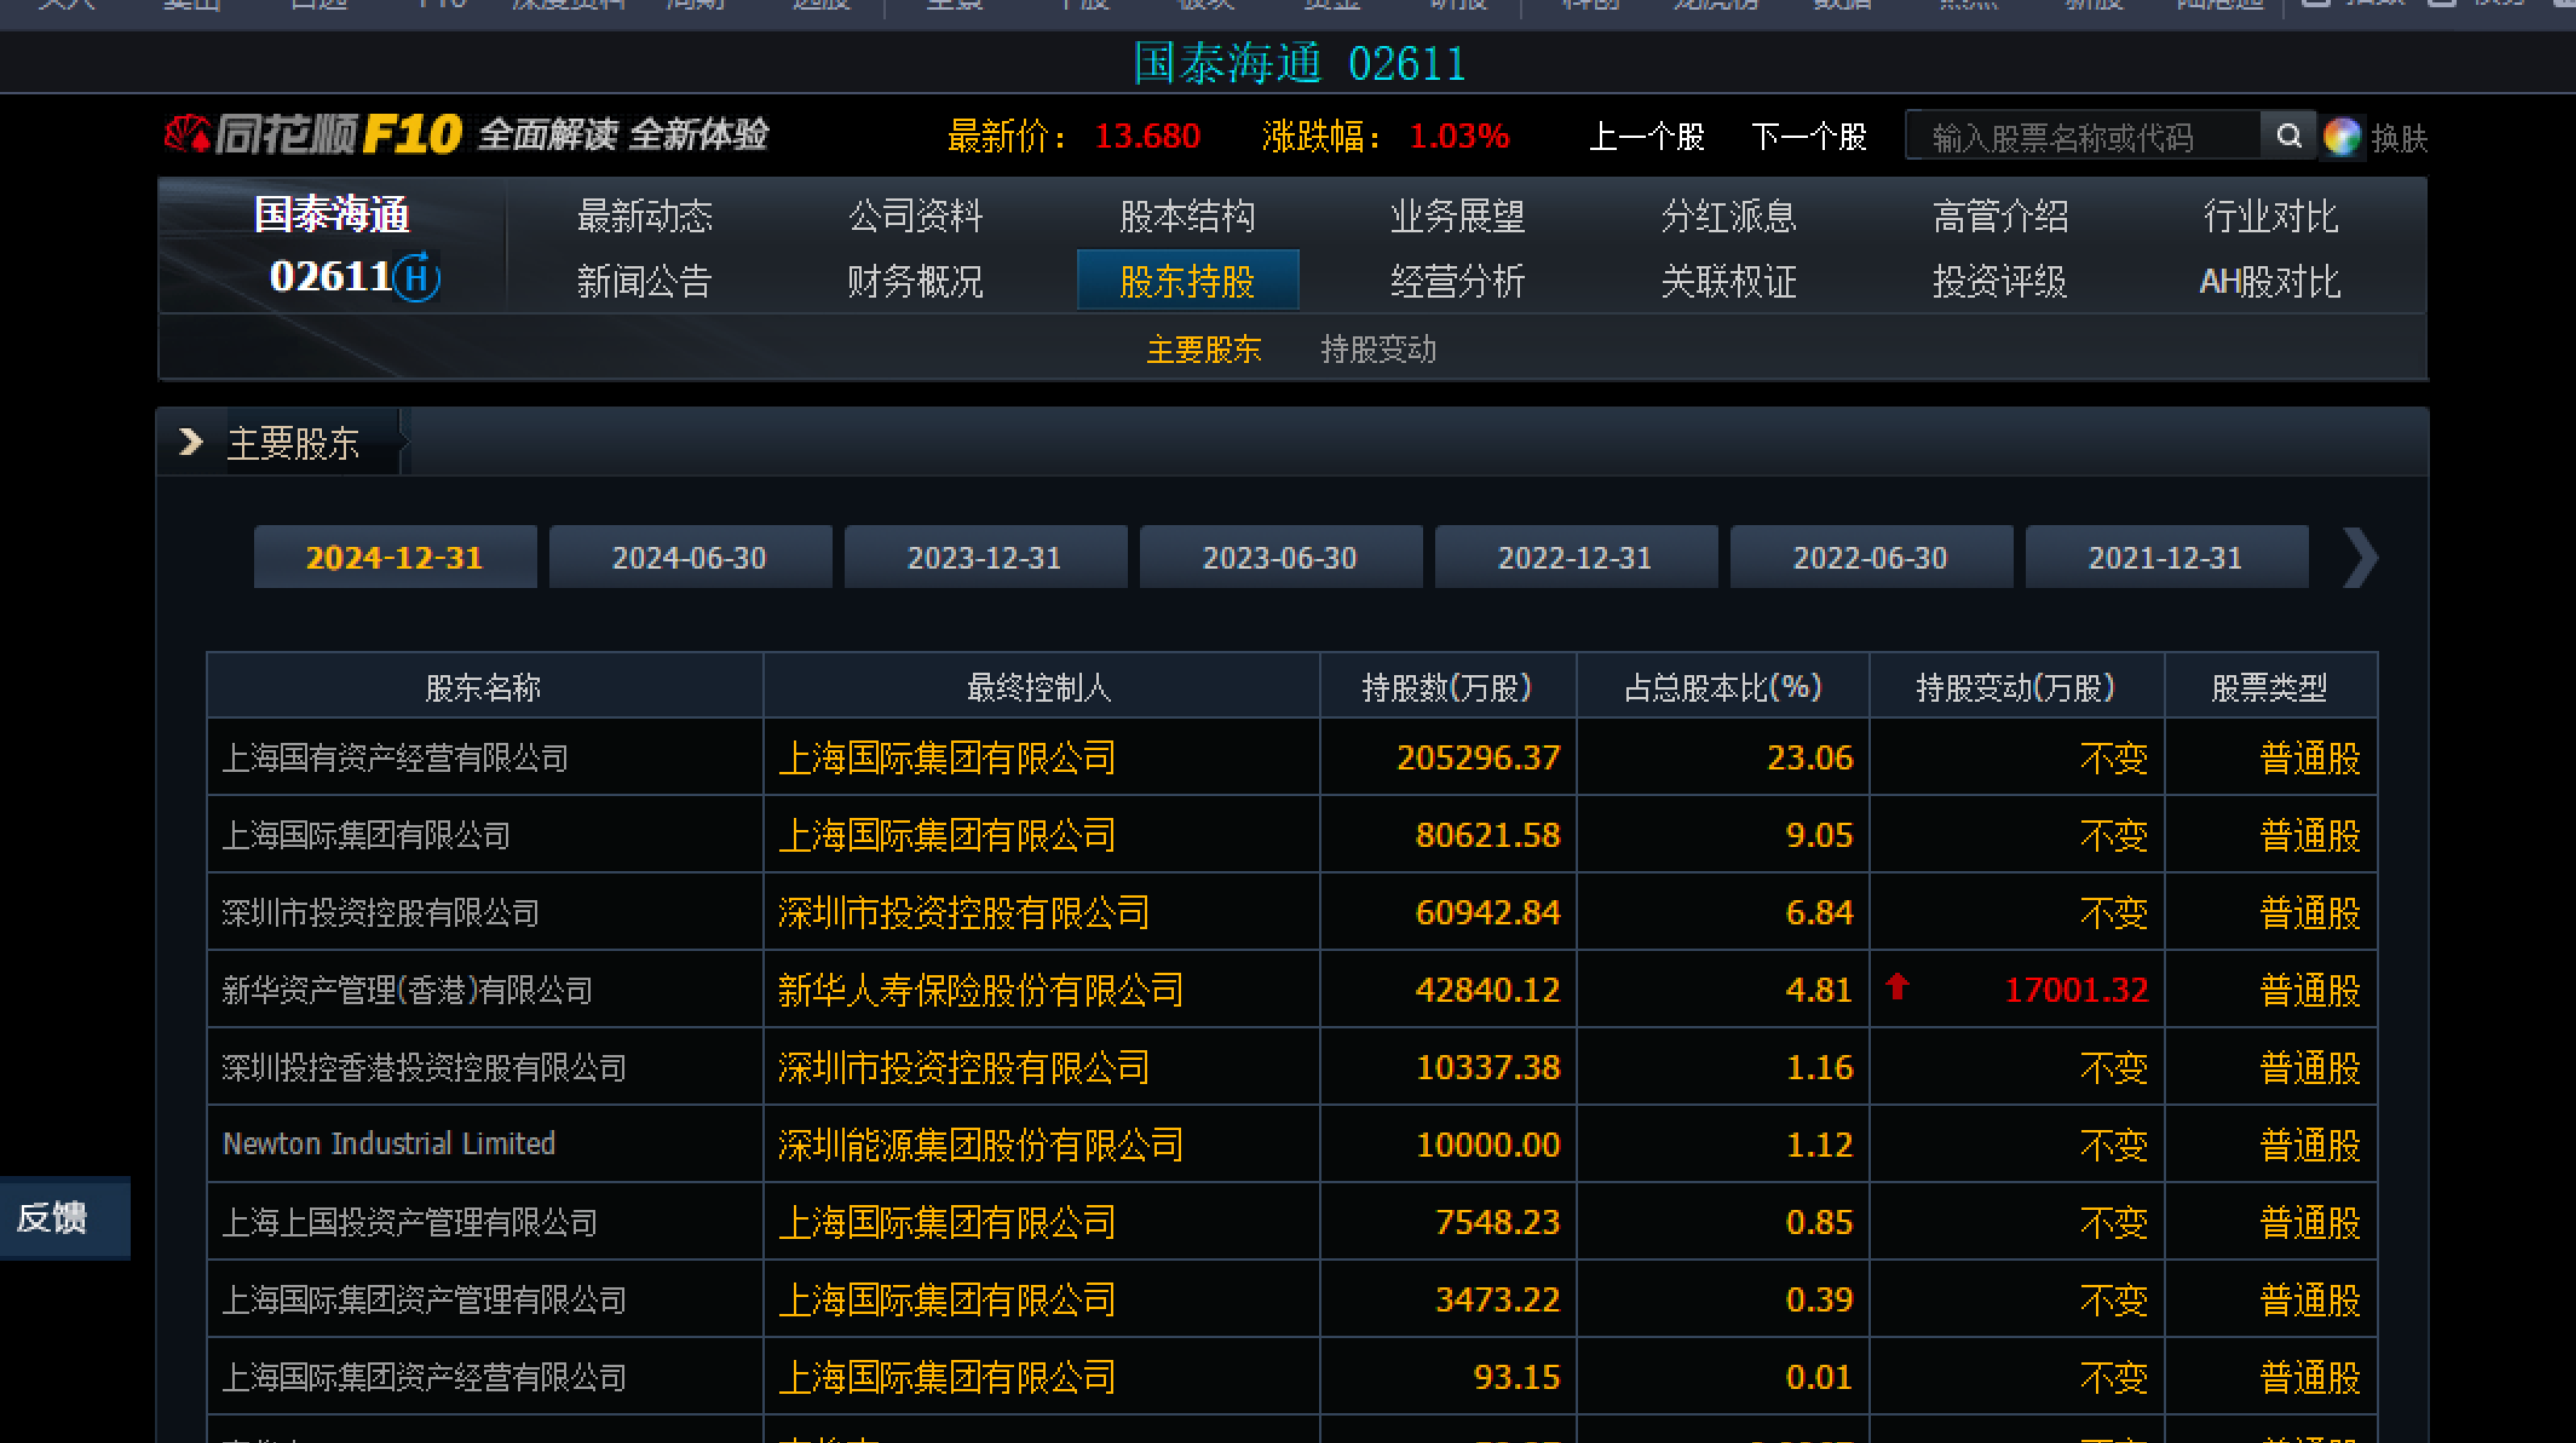The height and width of the screenshot is (1443, 2576).
Task: Click the 同花顺 F10 logo
Action: 312,134
